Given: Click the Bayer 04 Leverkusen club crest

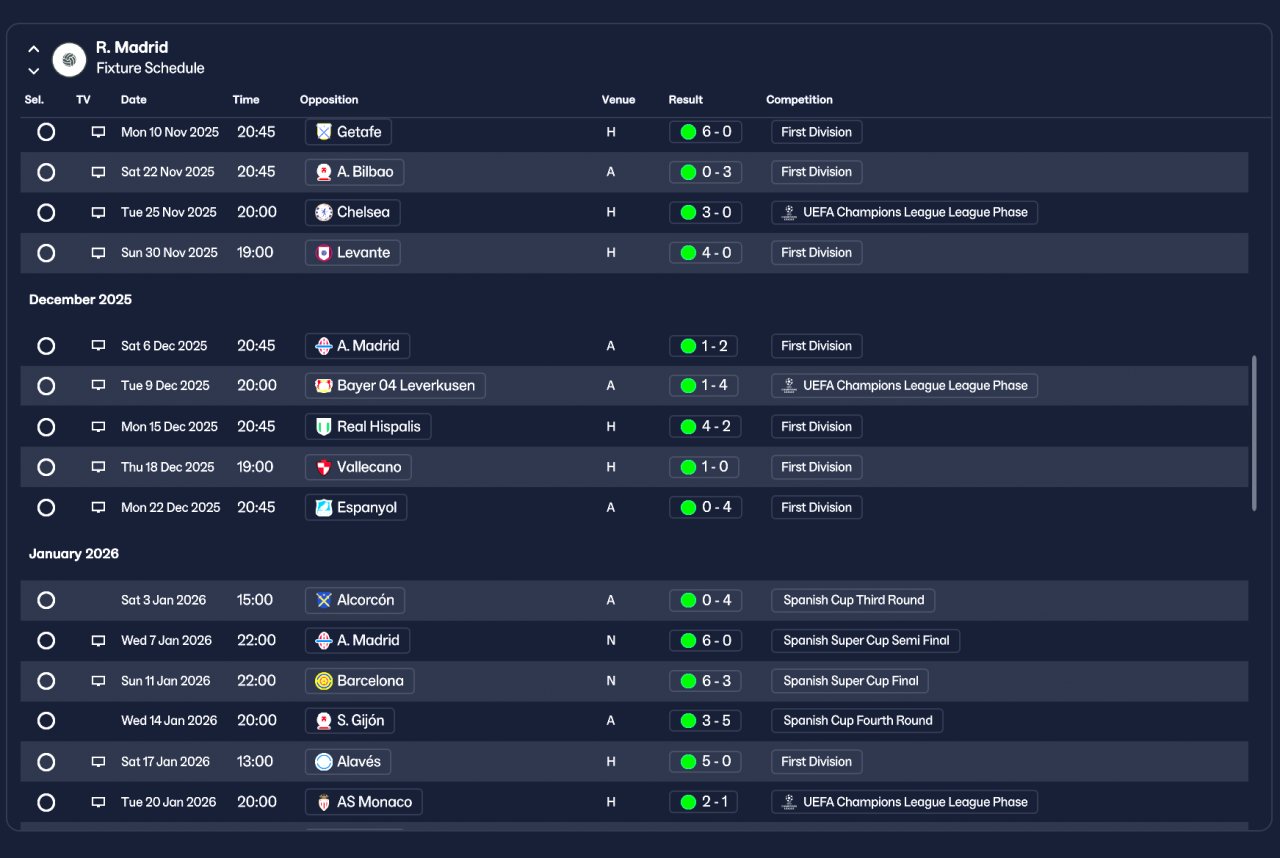Looking at the screenshot, I should point(323,386).
